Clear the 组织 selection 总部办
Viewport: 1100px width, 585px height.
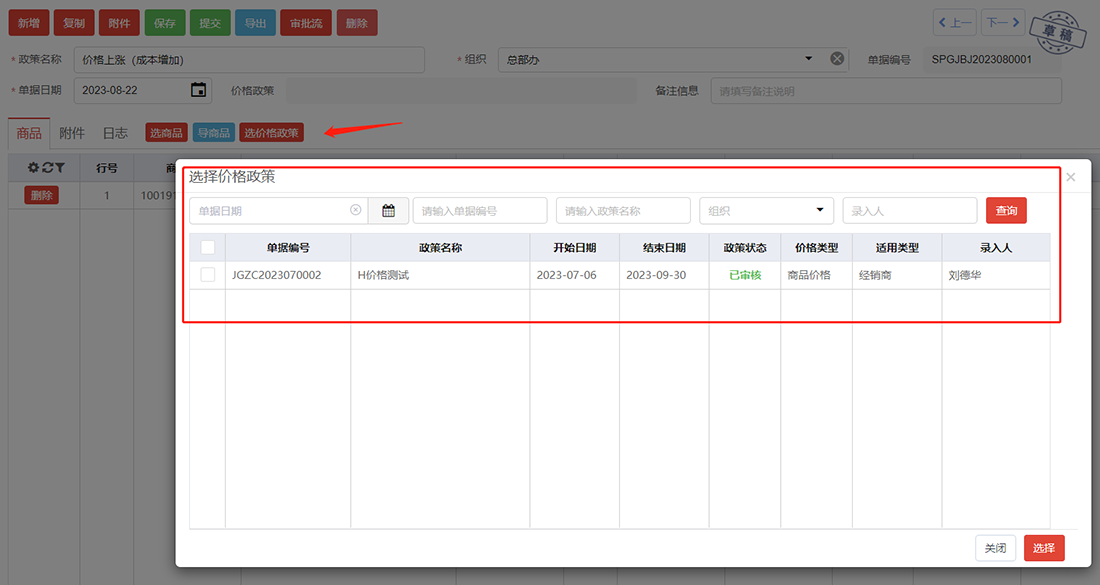837,59
